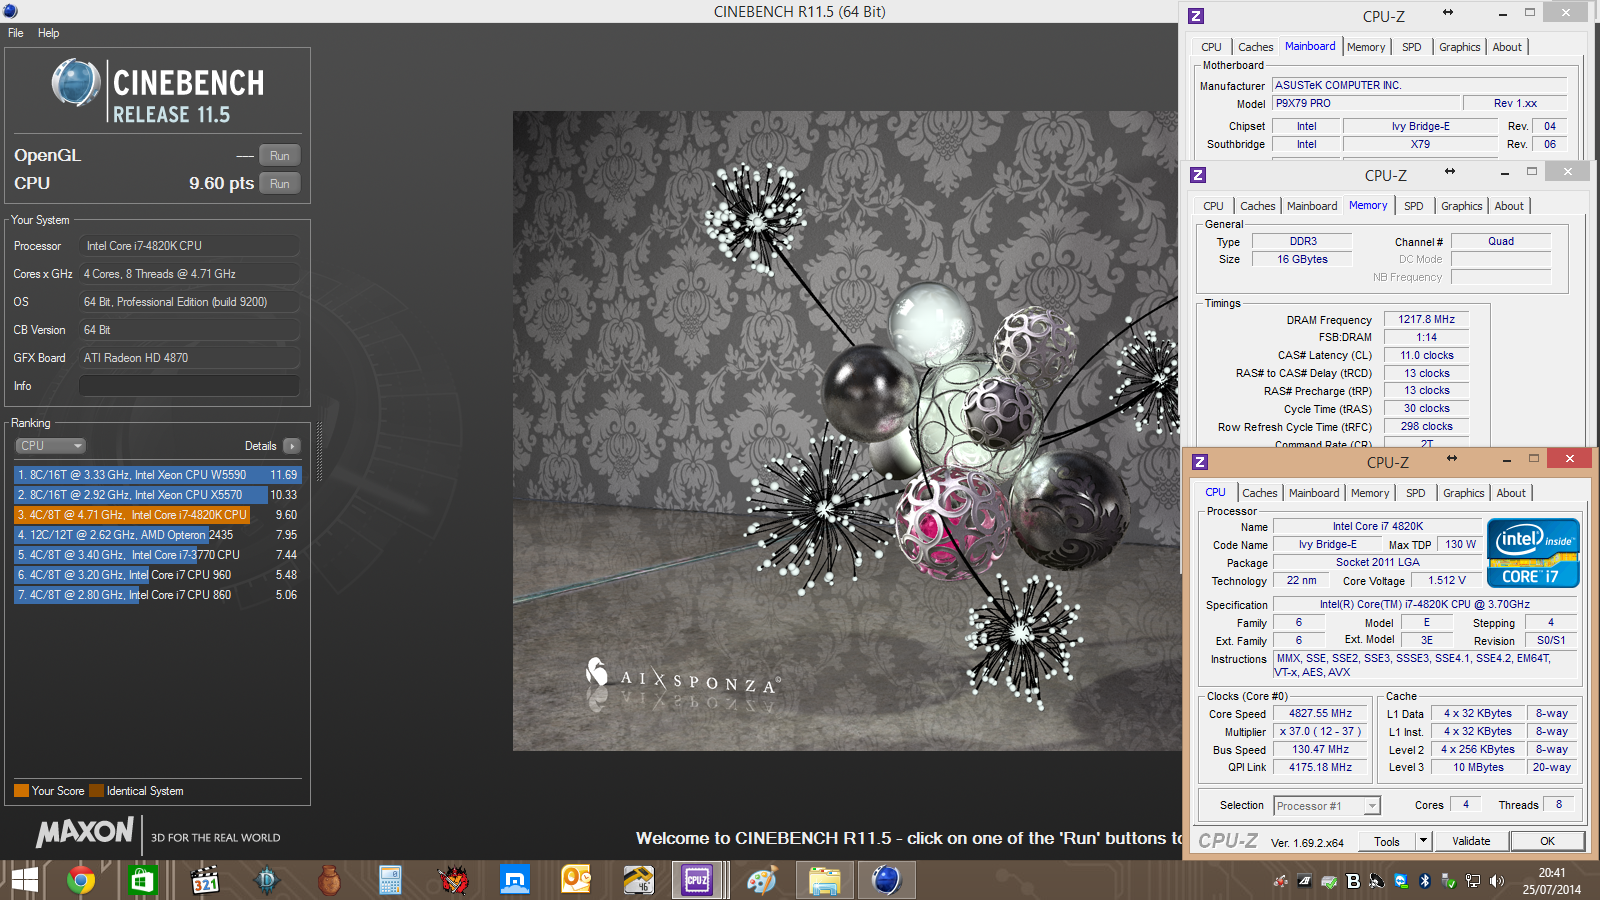Click the TeamViewer tray icon

[x=1401, y=881]
